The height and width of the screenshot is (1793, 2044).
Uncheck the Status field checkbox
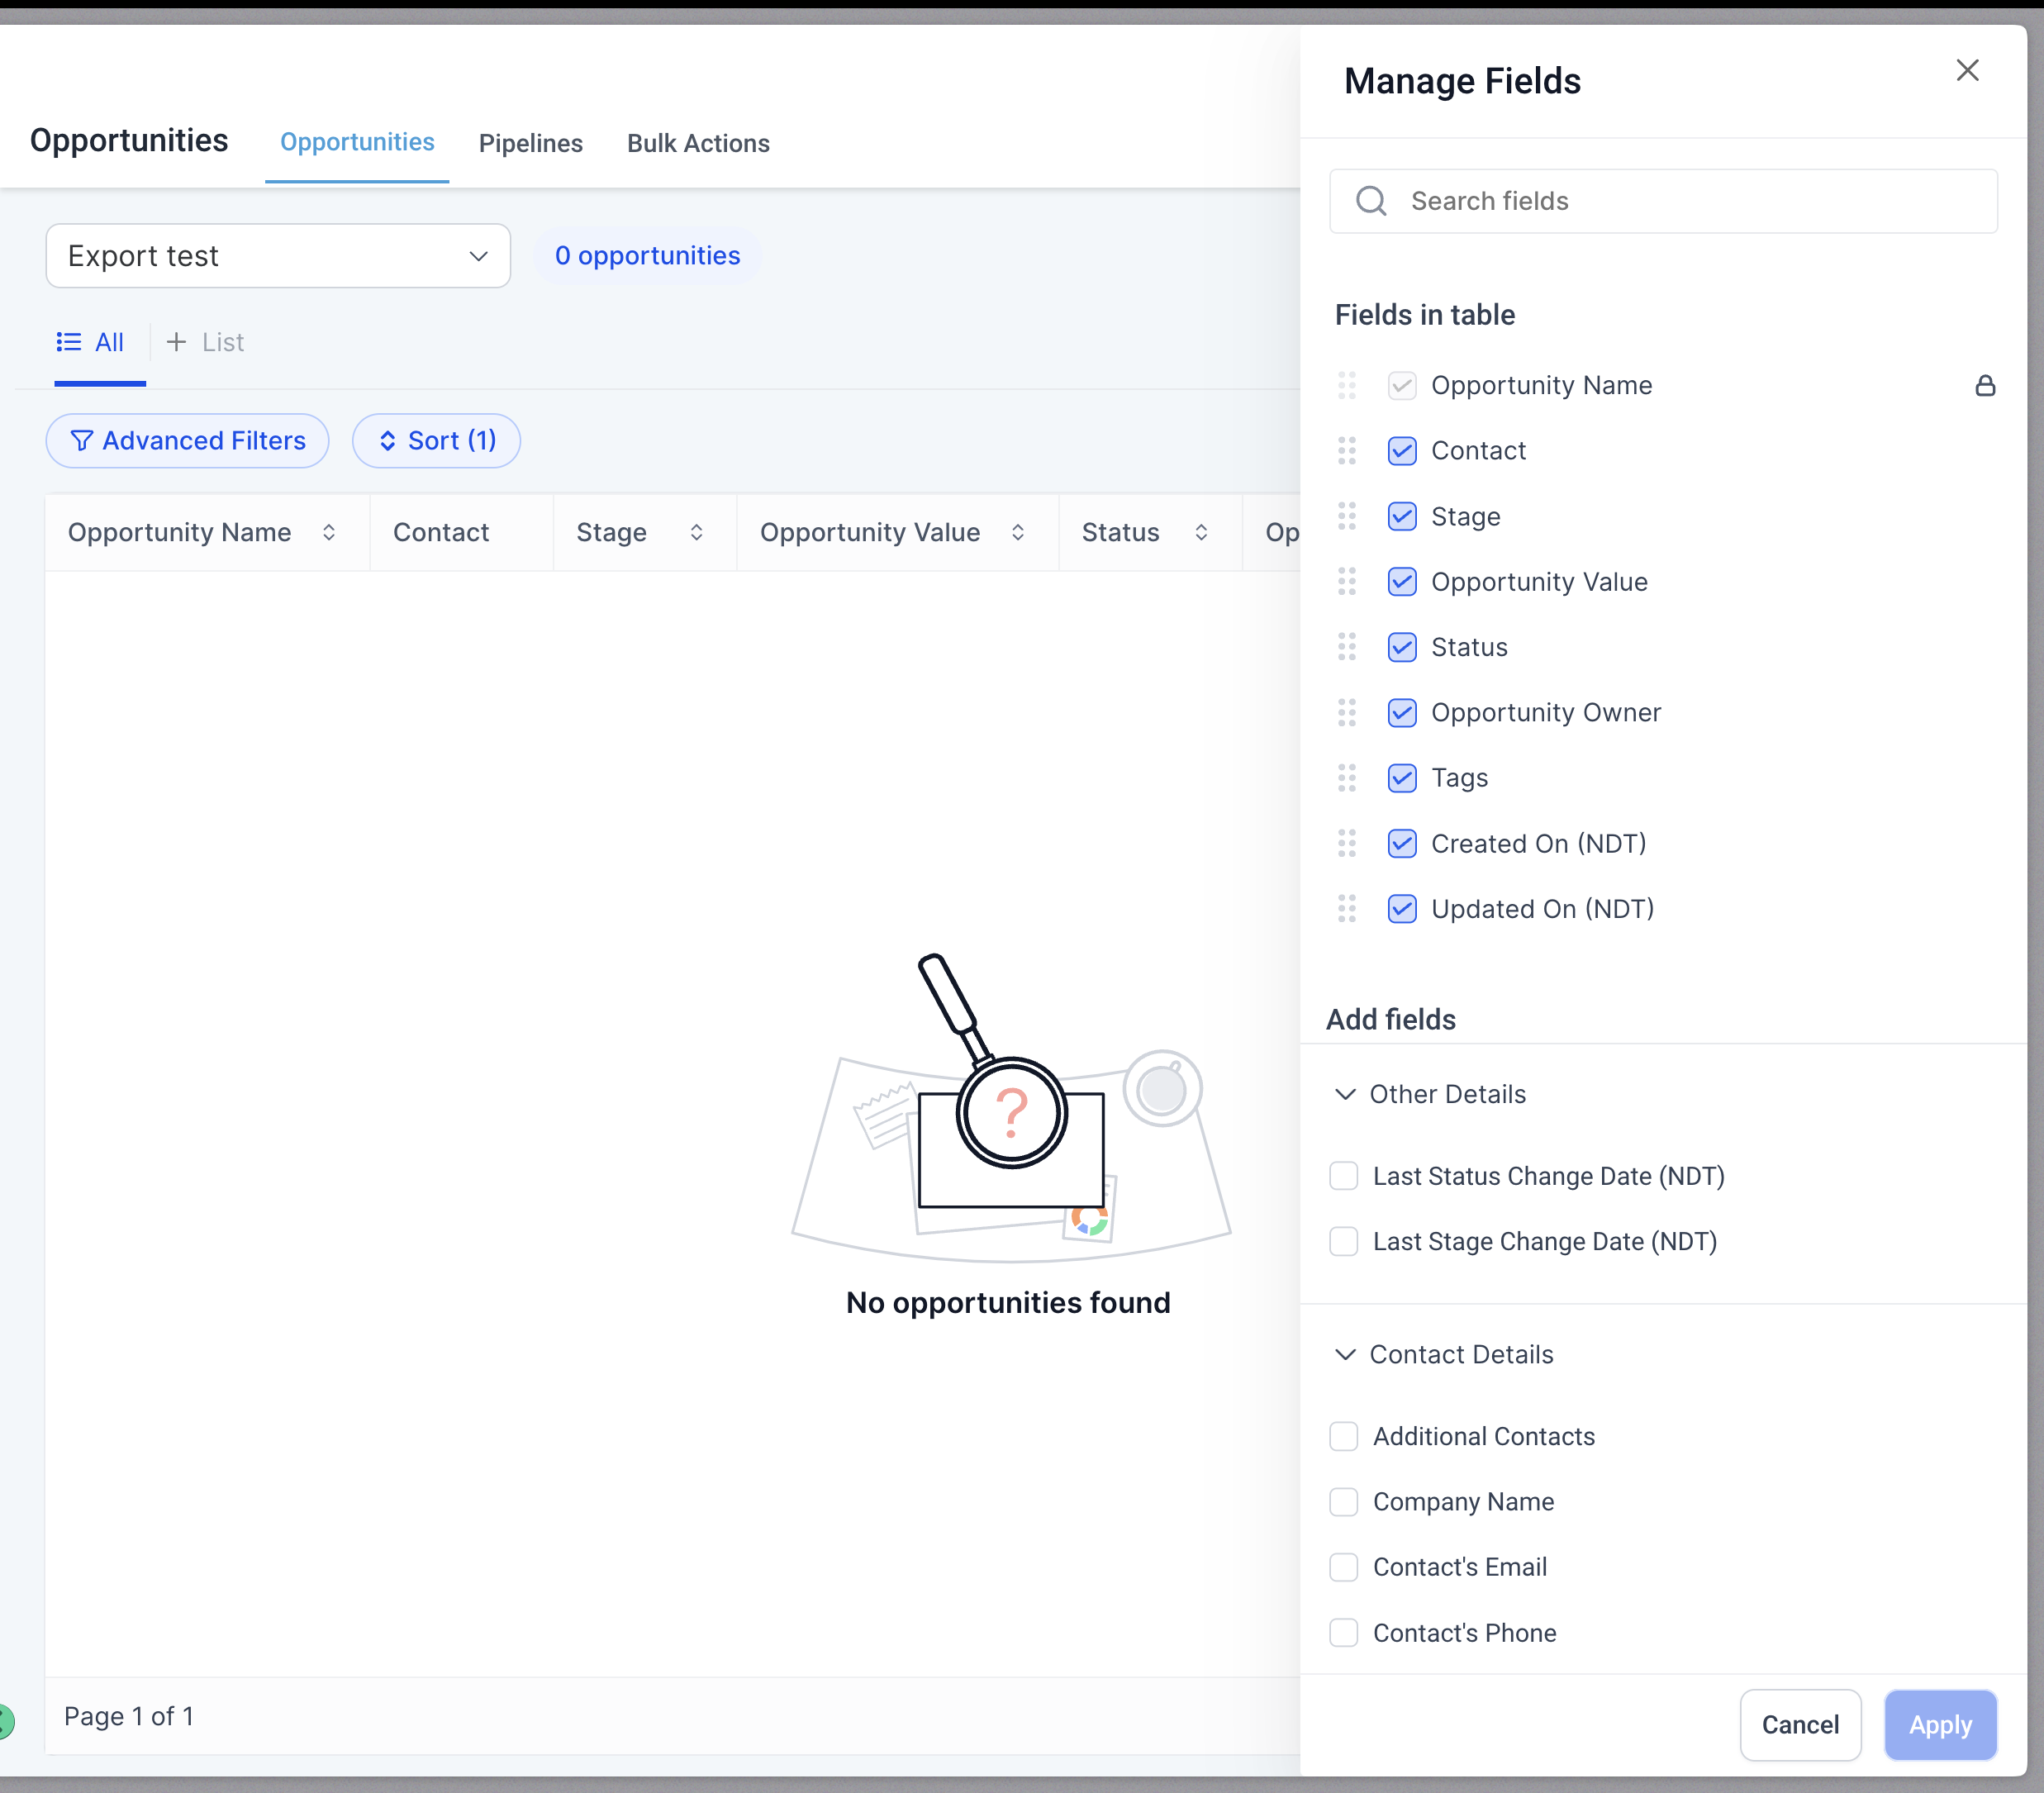pyautogui.click(x=1401, y=647)
